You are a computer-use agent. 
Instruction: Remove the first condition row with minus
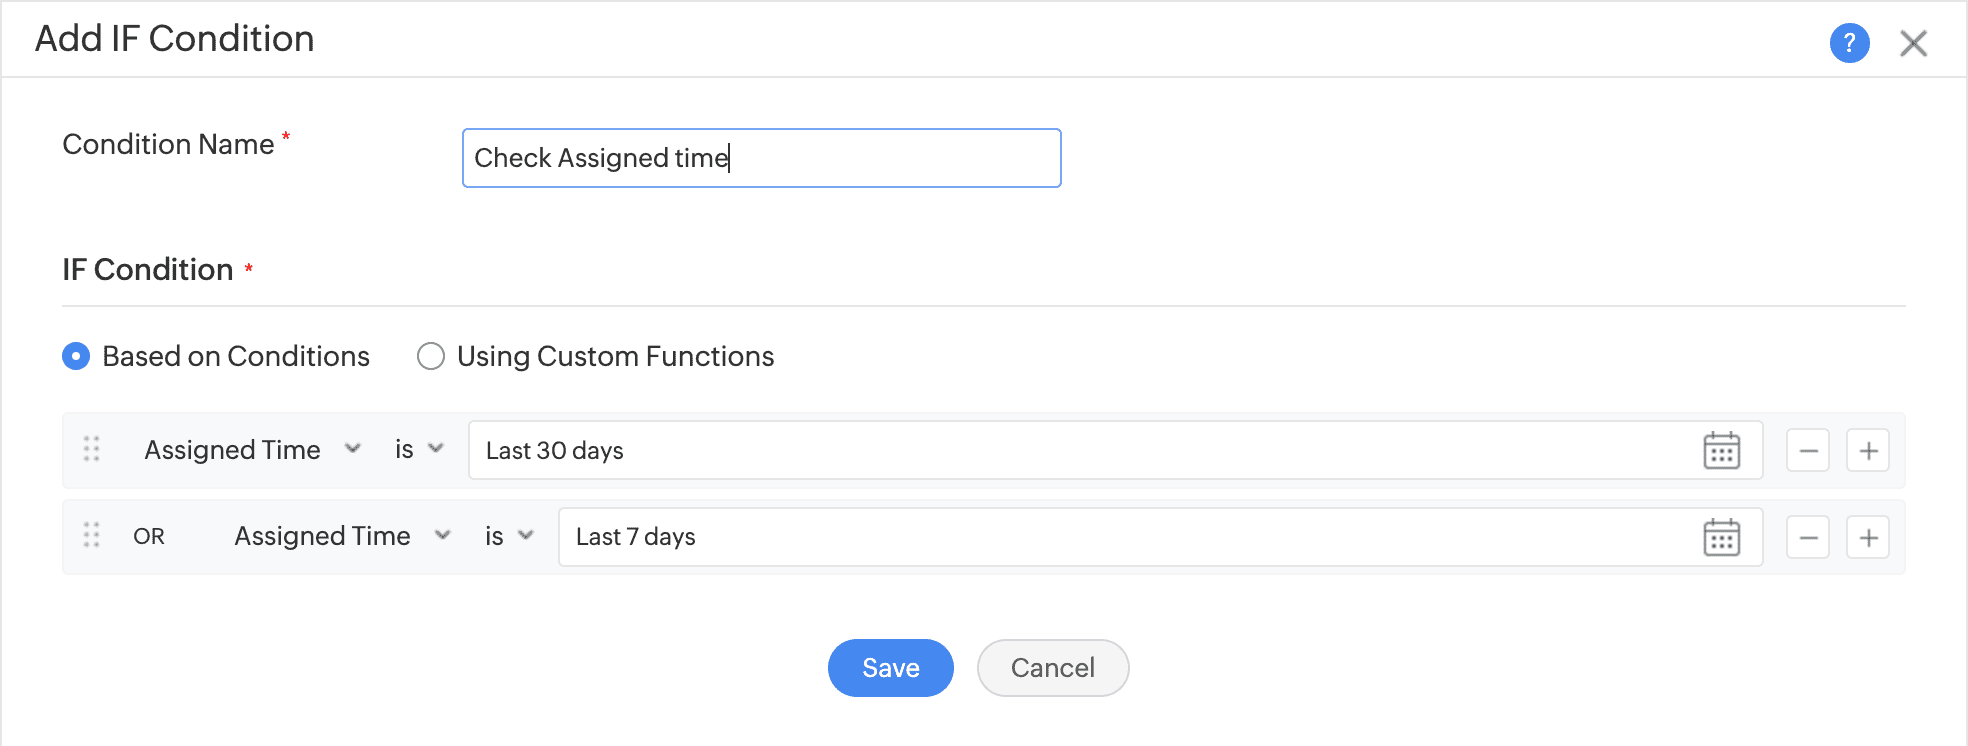(x=1808, y=451)
